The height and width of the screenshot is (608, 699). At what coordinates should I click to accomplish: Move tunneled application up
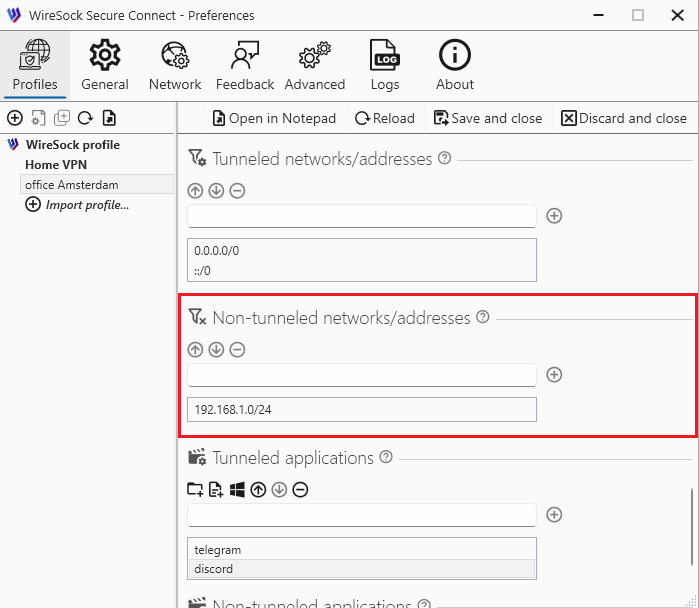click(x=258, y=490)
